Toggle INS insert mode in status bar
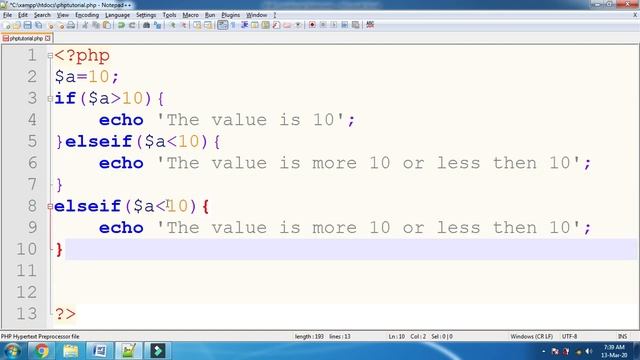Image resolution: width=640 pixels, height=360 pixels. (x=622, y=336)
